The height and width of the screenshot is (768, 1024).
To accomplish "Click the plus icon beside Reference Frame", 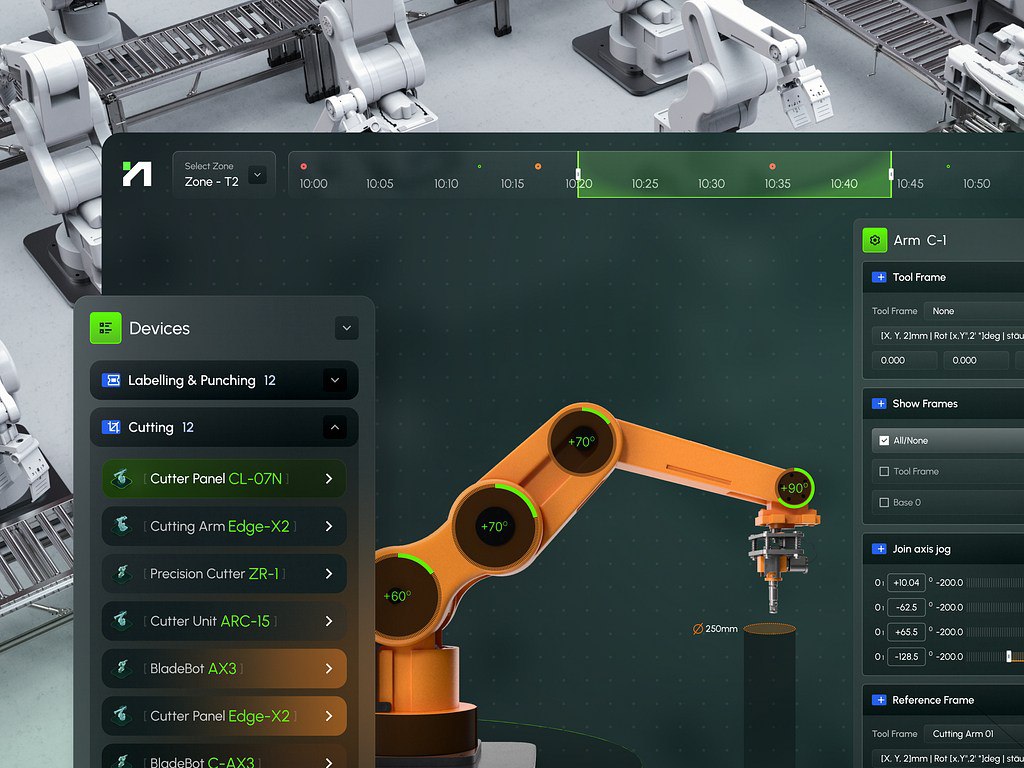I will (879, 700).
